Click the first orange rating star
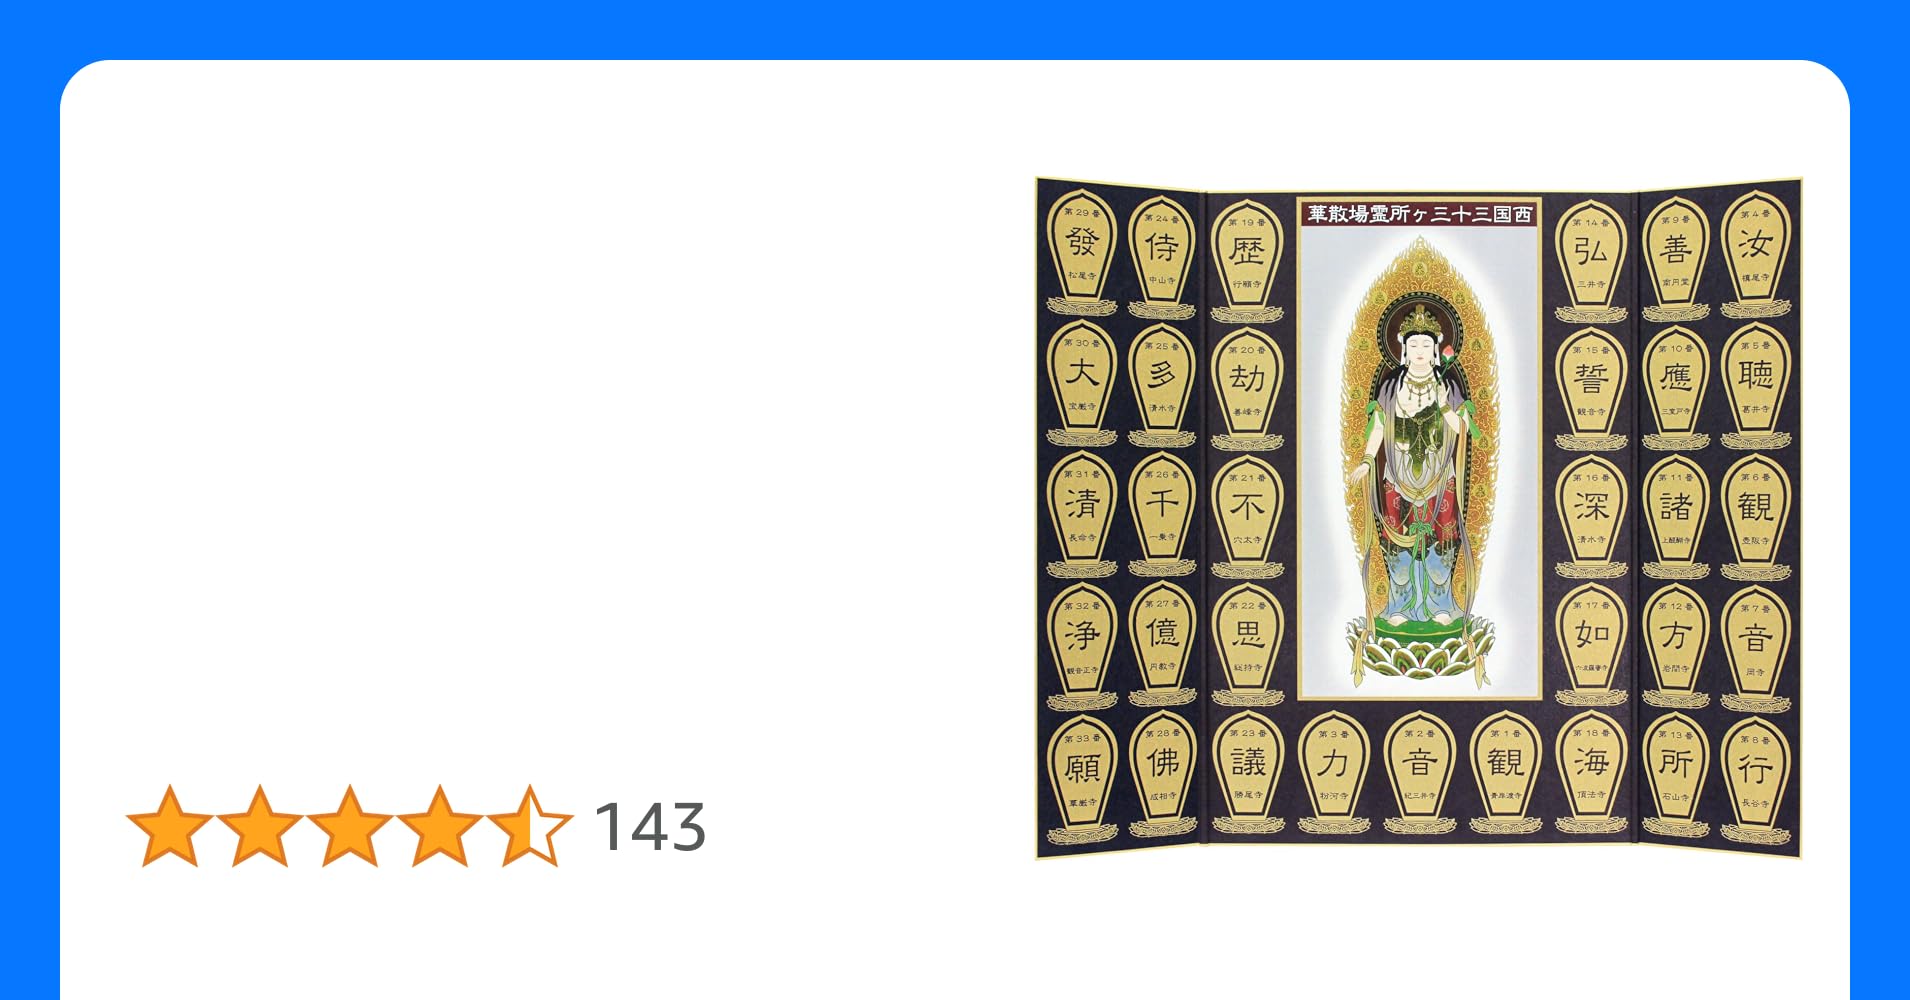The width and height of the screenshot is (1910, 1000). [170, 826]
